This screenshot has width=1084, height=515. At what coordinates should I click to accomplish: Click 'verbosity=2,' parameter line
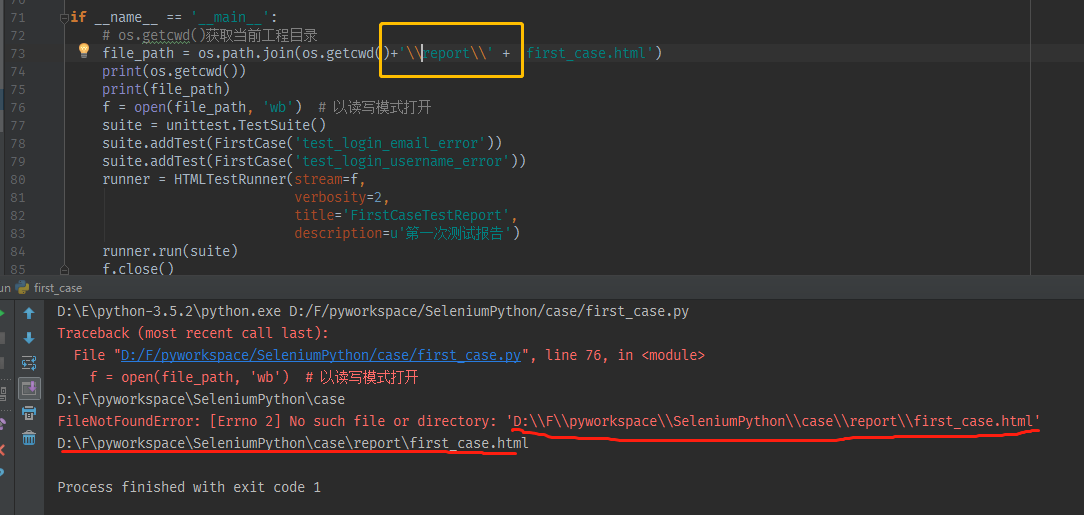click(x=342, y=197)
